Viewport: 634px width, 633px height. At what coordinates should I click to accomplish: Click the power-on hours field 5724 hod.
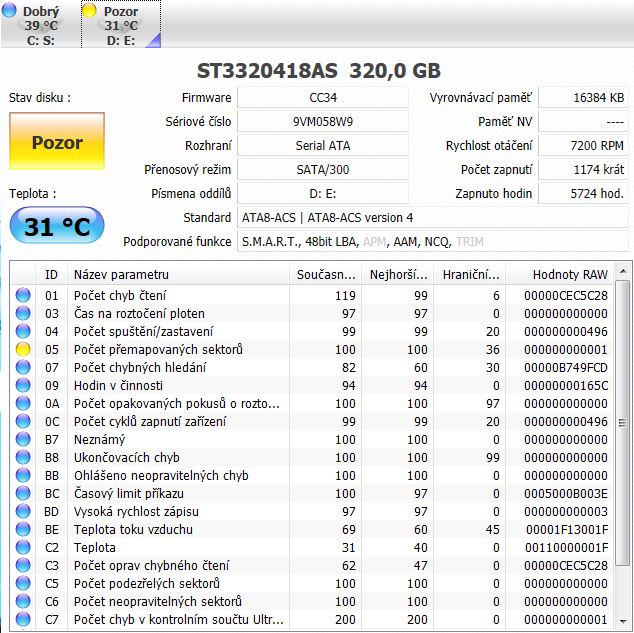583,193
